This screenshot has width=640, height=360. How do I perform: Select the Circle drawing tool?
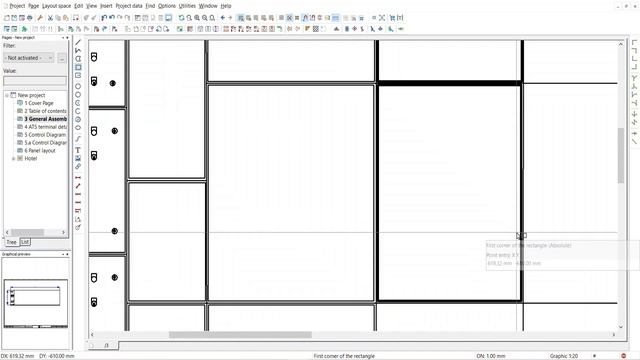(x=78, y=86)
